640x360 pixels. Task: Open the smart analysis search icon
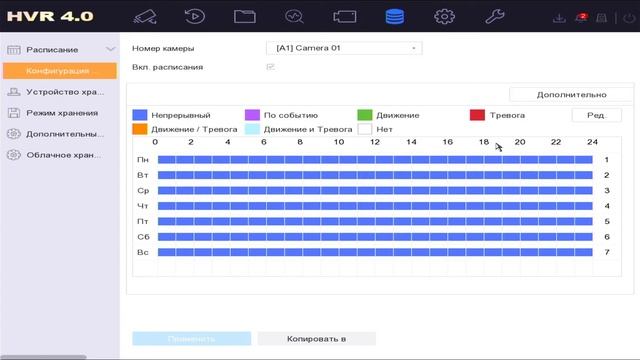point(294,17)
